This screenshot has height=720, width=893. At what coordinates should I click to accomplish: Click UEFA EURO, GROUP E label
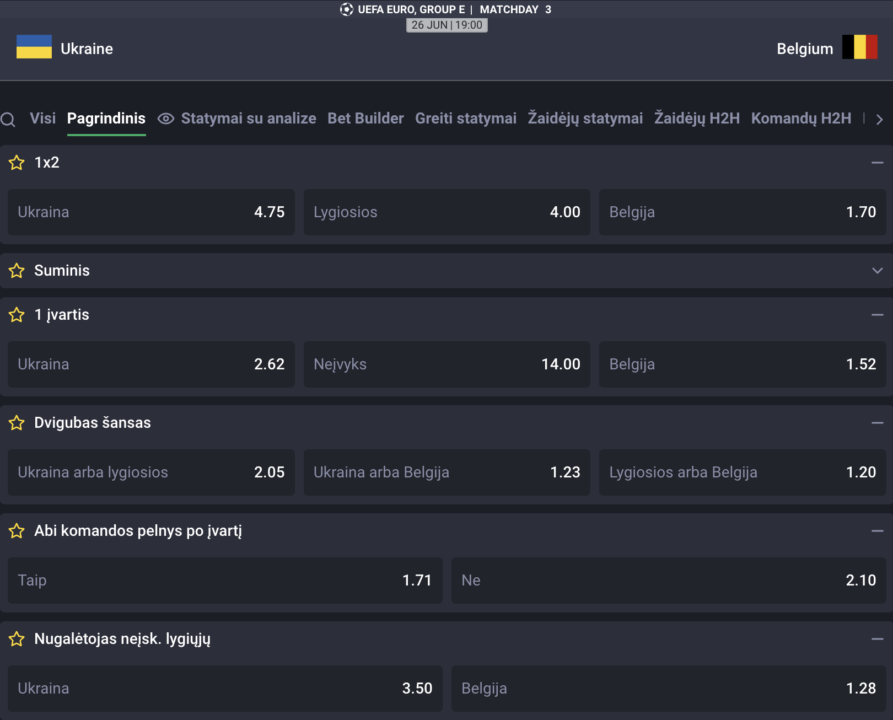pyautogui.click(x=411, y=9)
